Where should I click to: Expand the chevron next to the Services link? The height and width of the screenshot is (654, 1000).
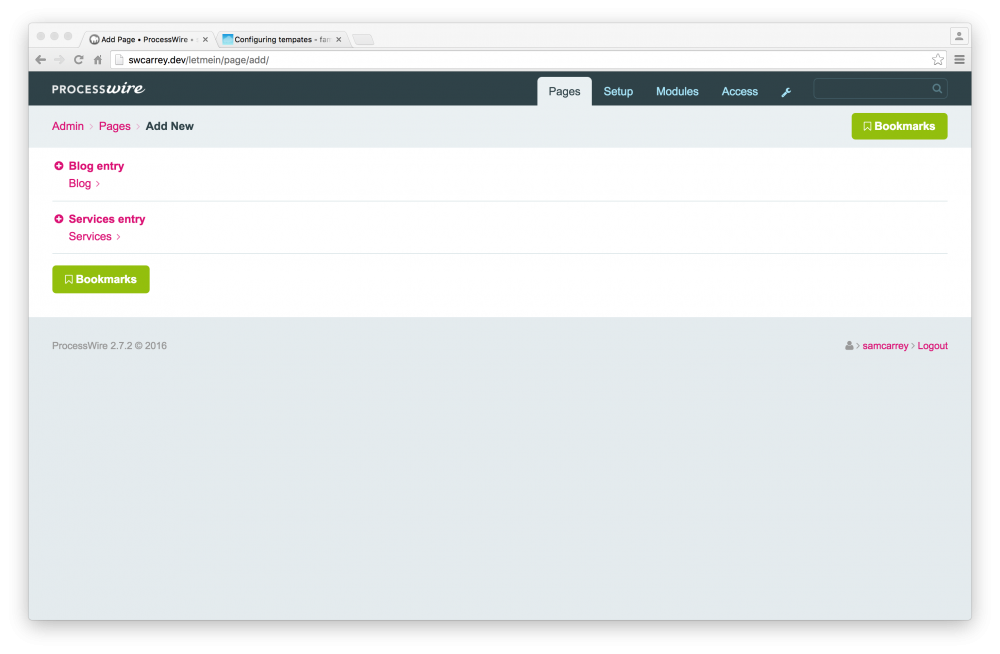click(x=118, y=236)
